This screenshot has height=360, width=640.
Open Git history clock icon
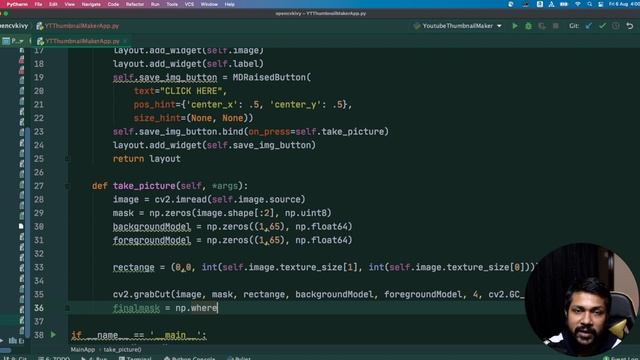(616, 26)
